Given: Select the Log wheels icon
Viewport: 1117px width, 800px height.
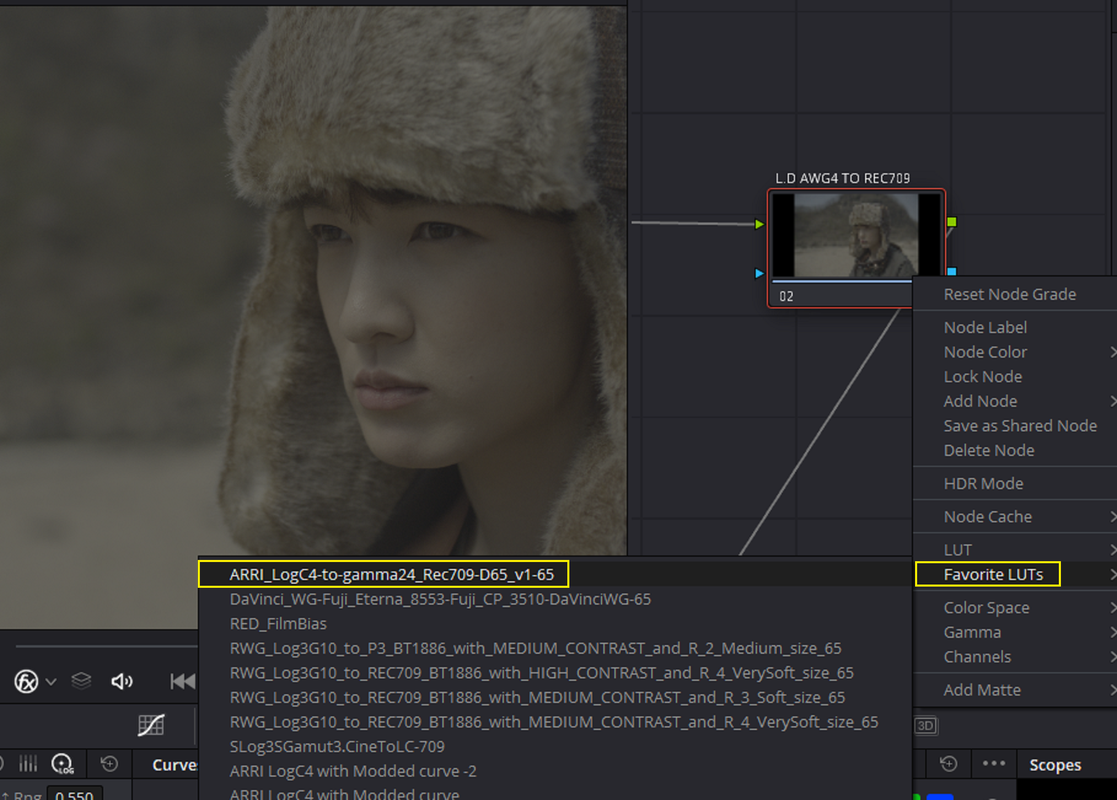Looking at the screenshot, I should [x=63, y=764].
